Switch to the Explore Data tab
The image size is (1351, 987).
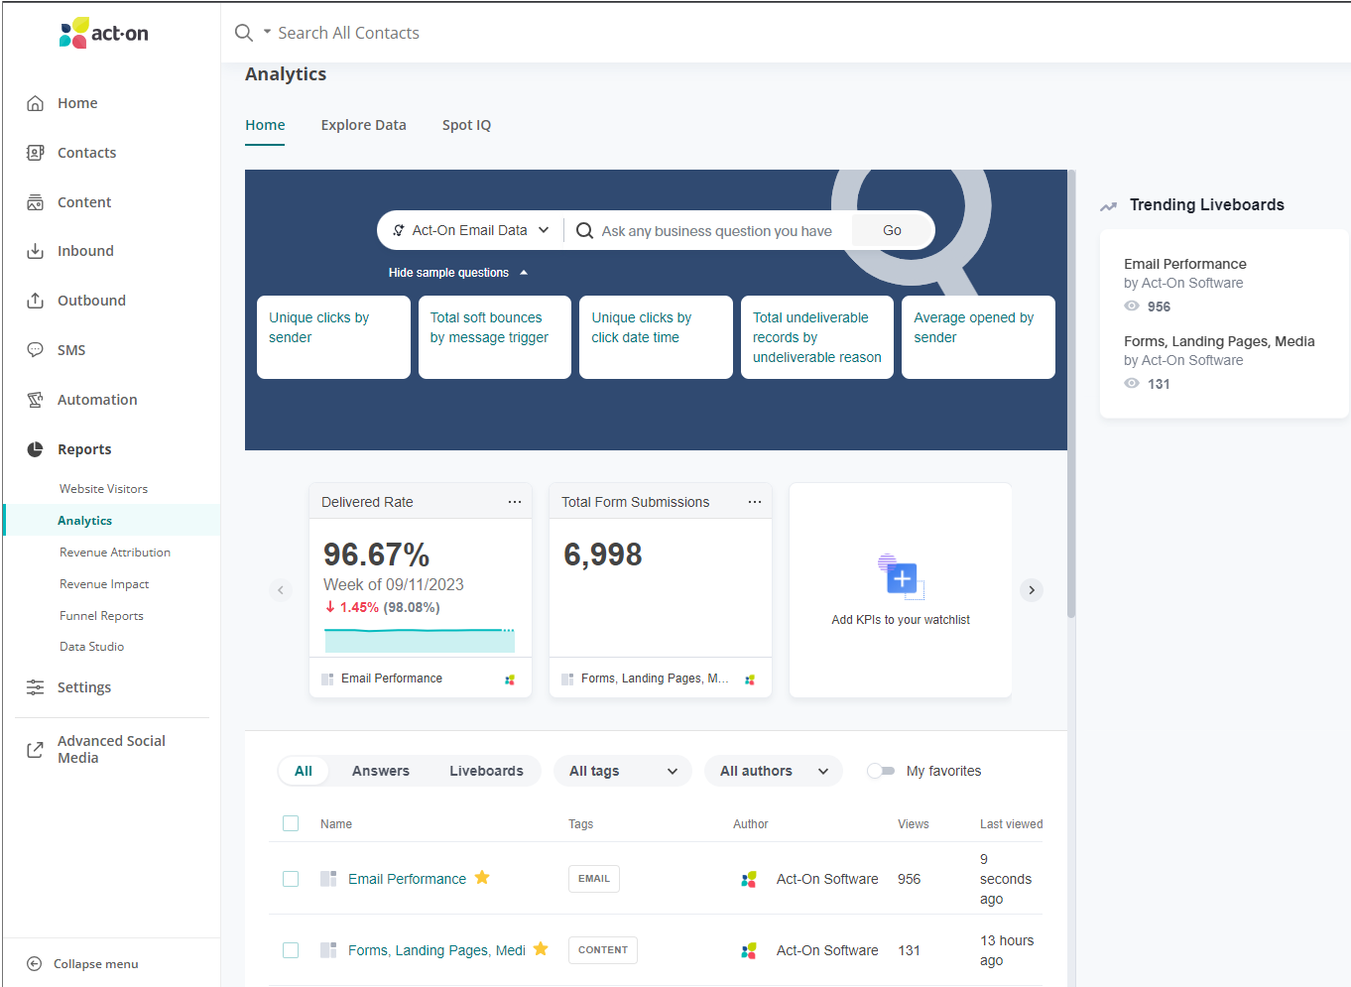364,125
